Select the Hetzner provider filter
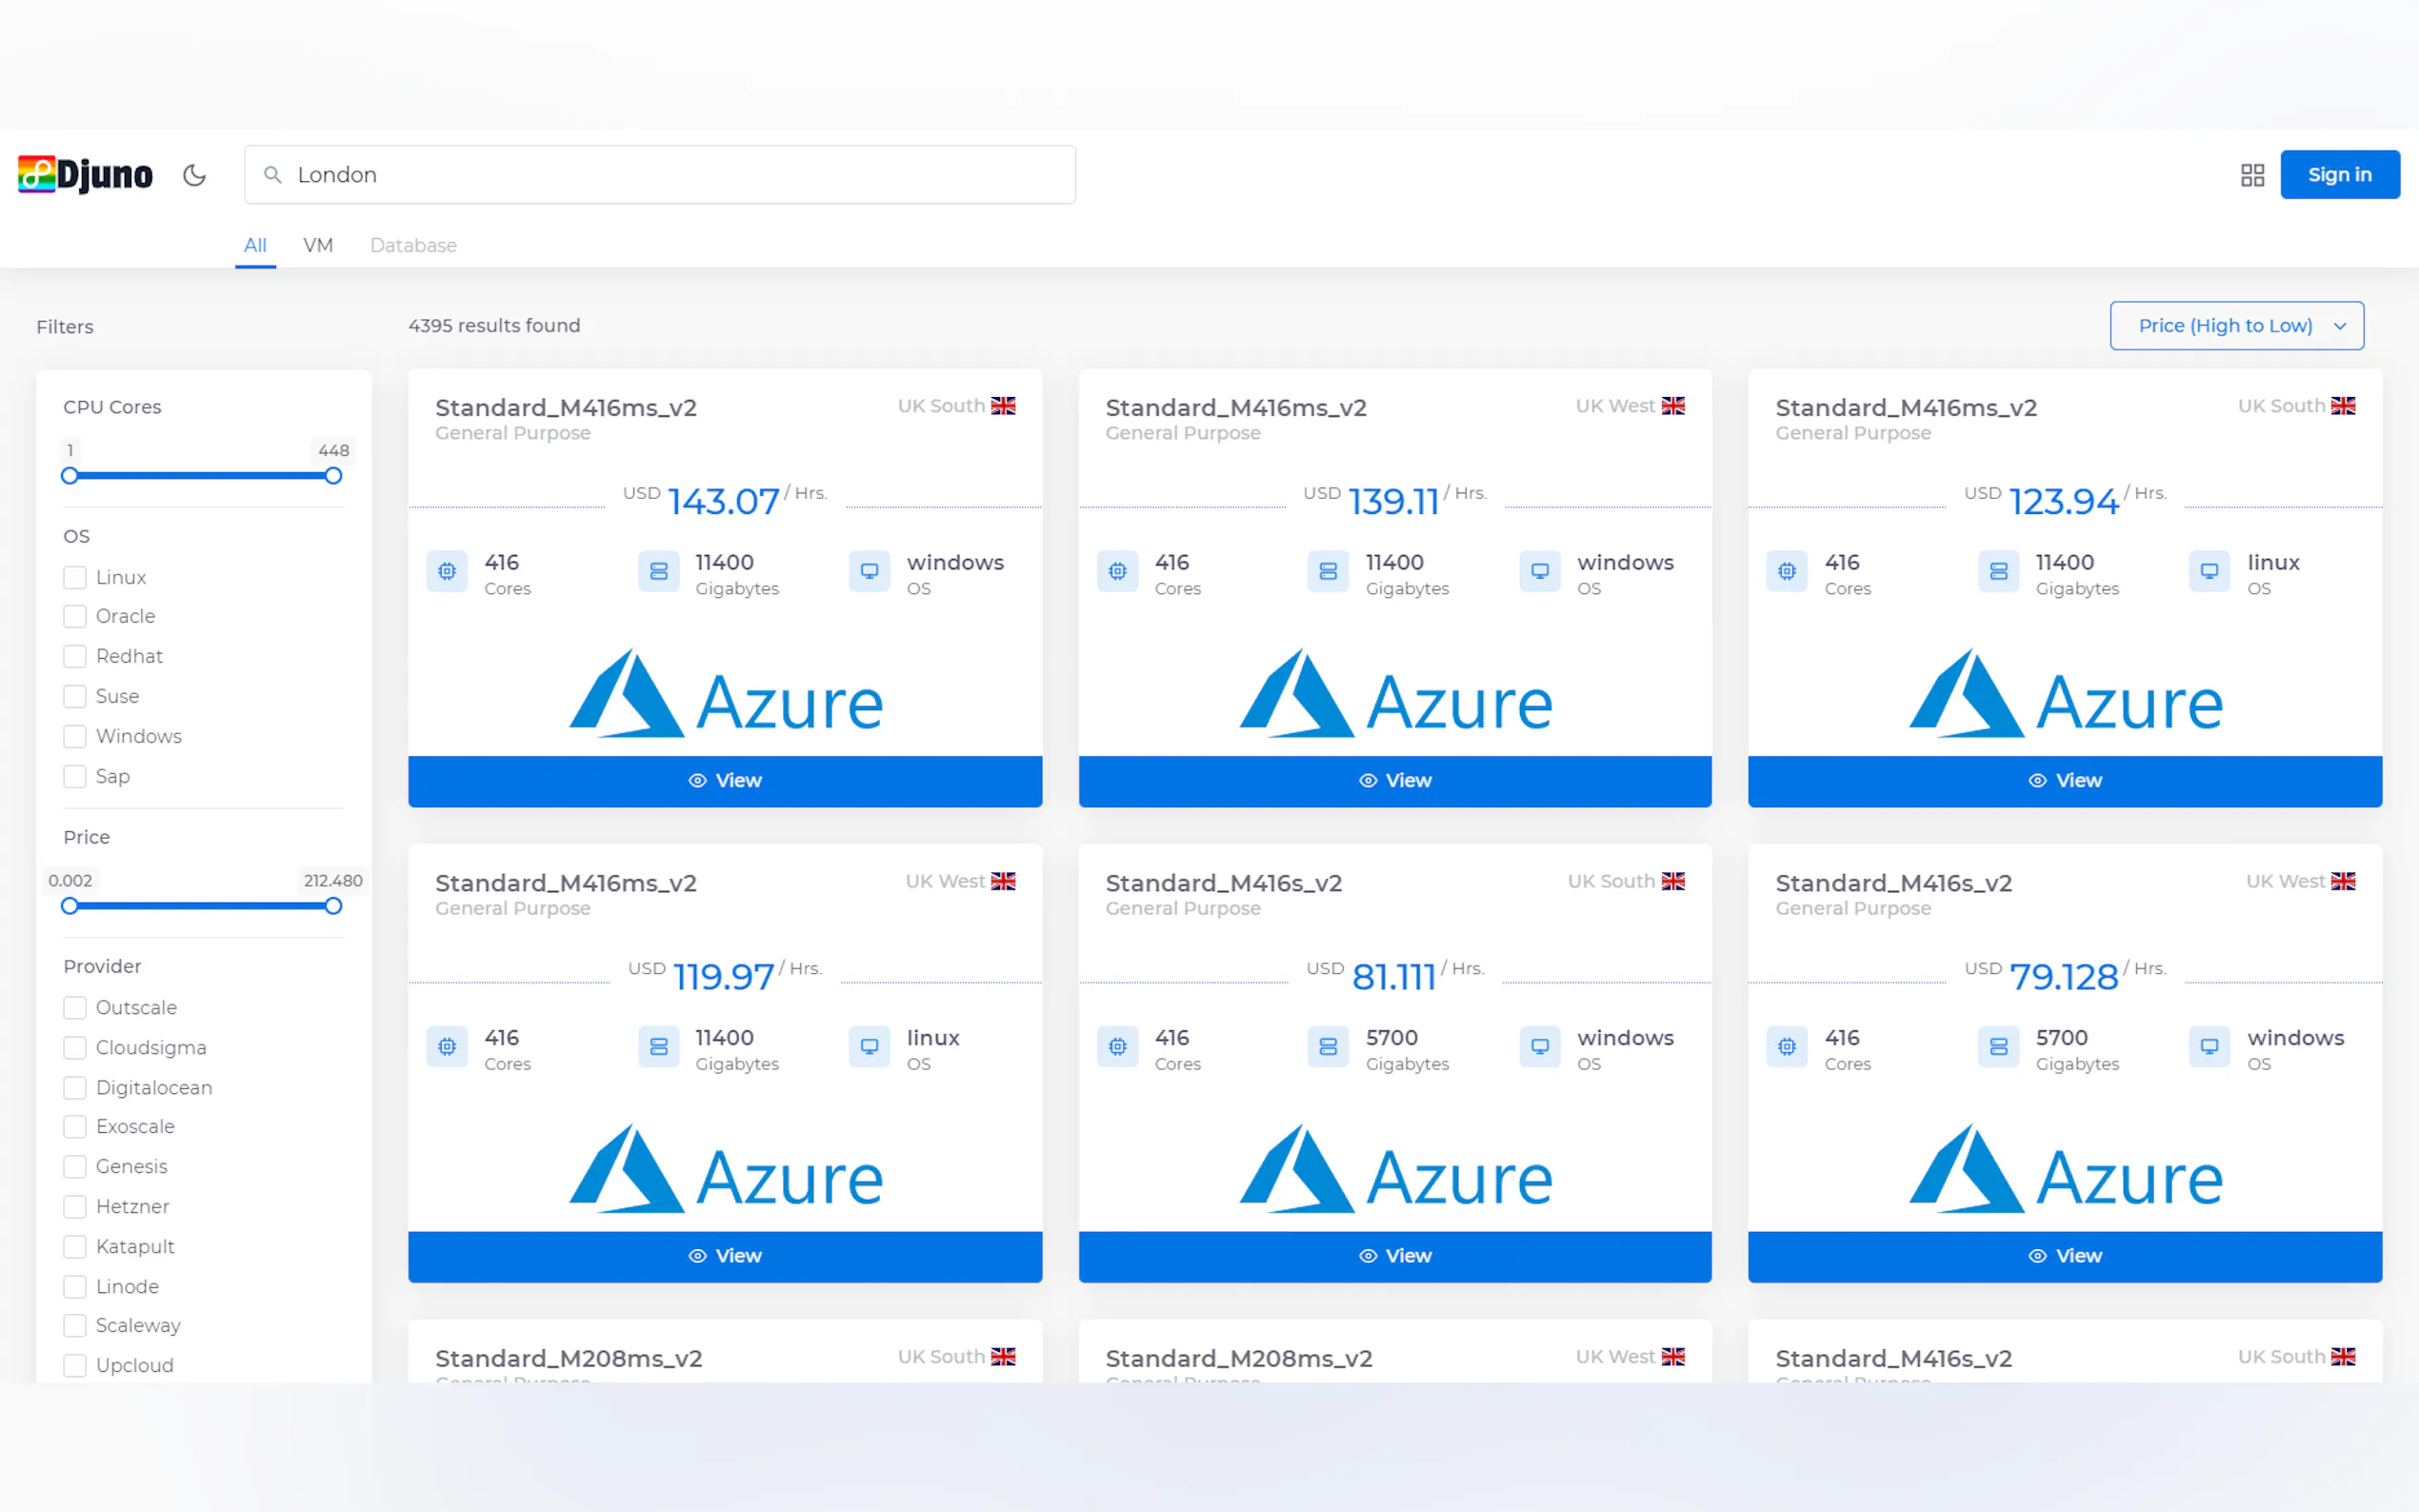This screenshot has width=2419, height=1512. pos(75,1206)
